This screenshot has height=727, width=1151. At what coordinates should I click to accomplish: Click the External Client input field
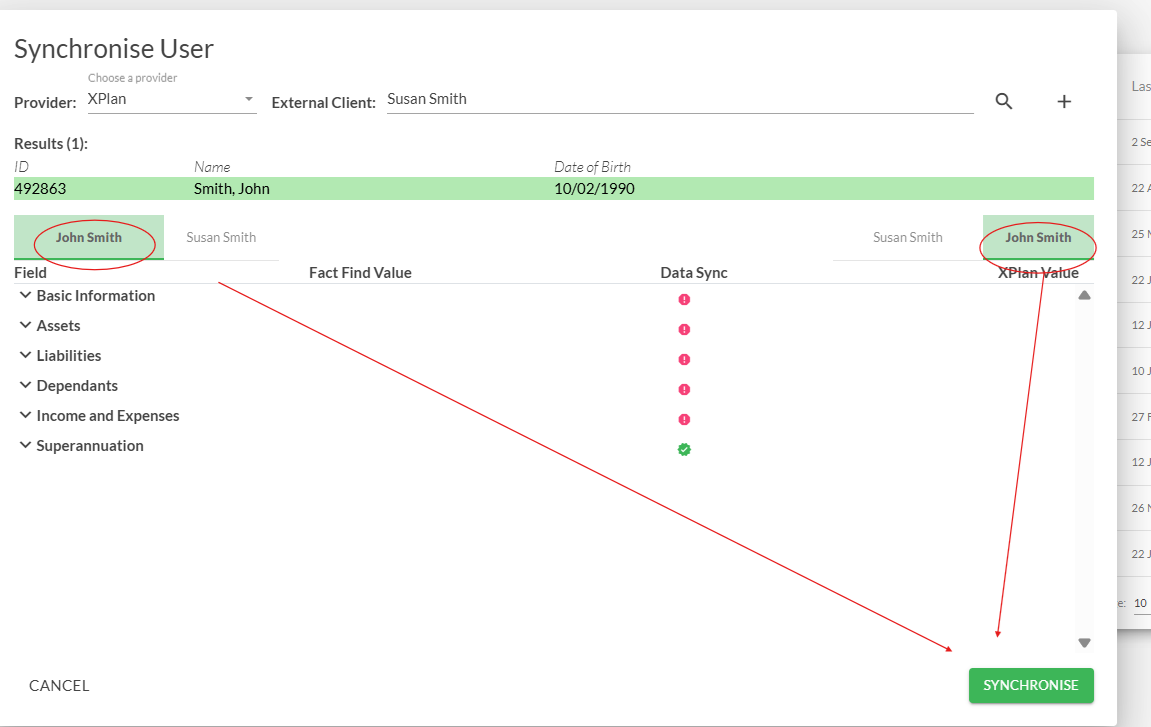680,100
